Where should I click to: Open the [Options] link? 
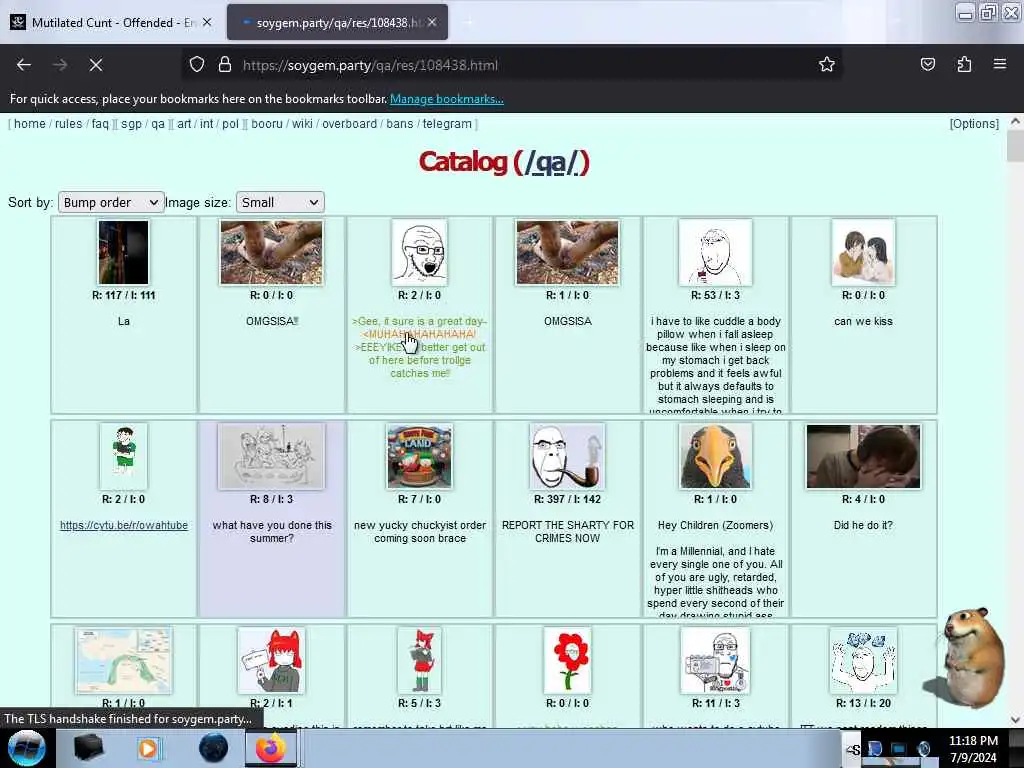coord(974,123)
